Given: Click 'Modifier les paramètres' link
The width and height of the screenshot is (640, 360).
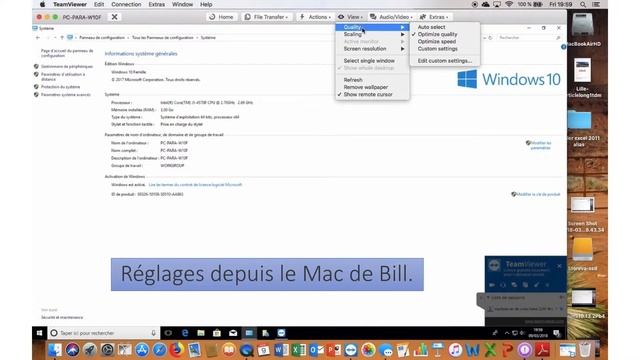Looking at the screenshot, I should [541, 145].
